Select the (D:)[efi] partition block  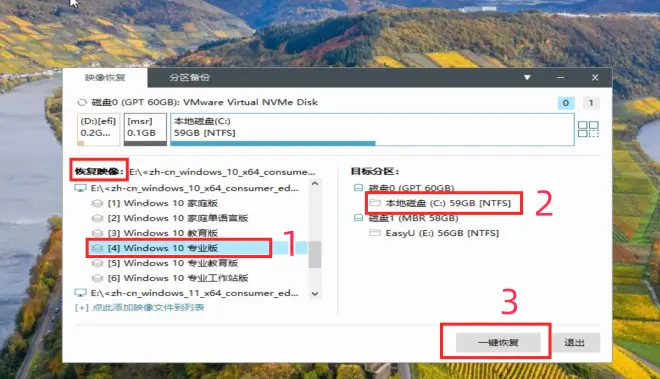tap(98, 129)
